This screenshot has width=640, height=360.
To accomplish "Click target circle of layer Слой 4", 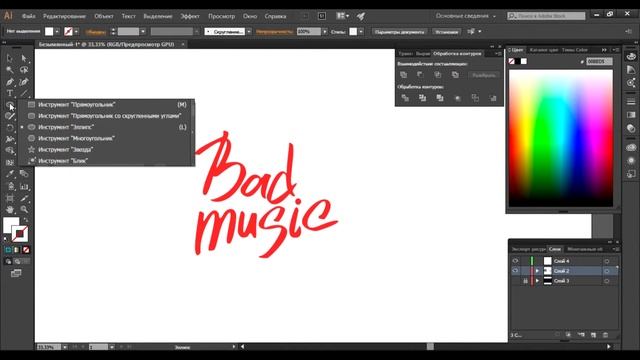I will (607, 261).
